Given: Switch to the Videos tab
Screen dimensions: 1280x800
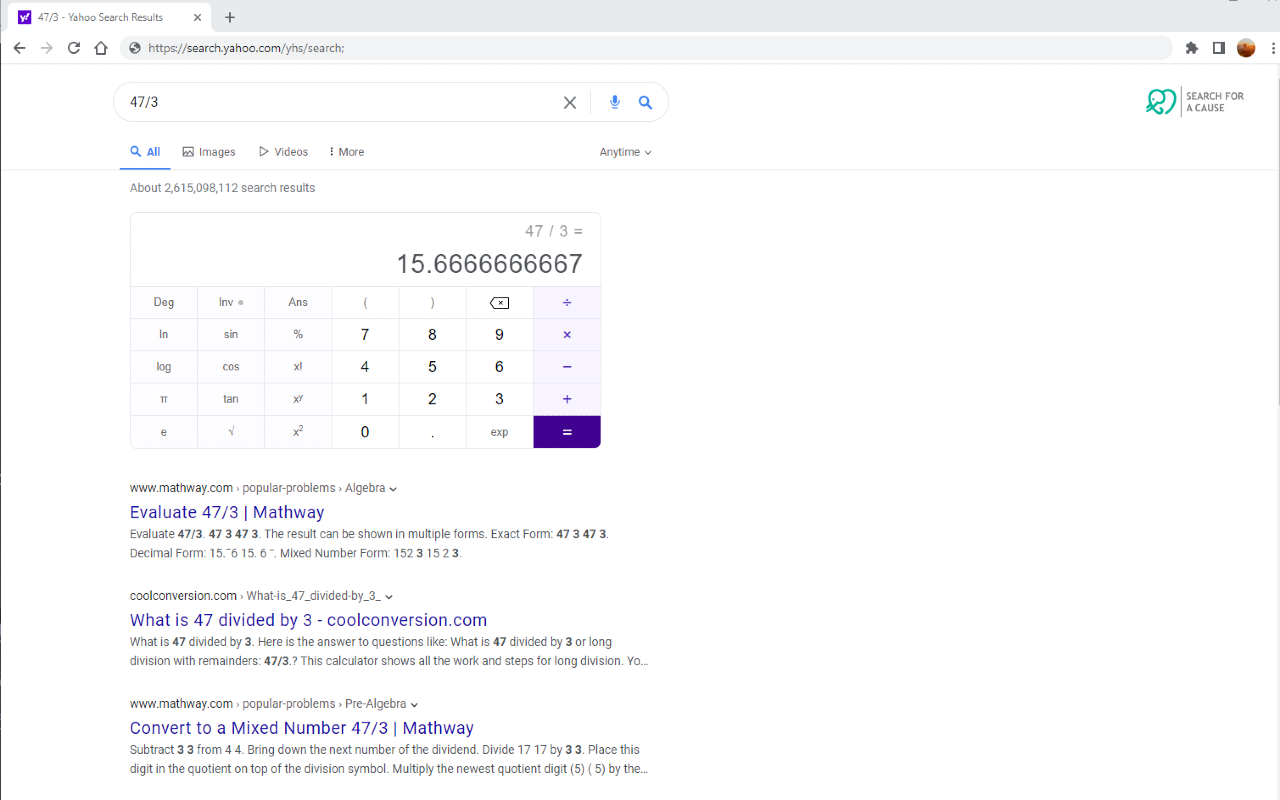Looking at the screenshot, I should tap(284, 152).
